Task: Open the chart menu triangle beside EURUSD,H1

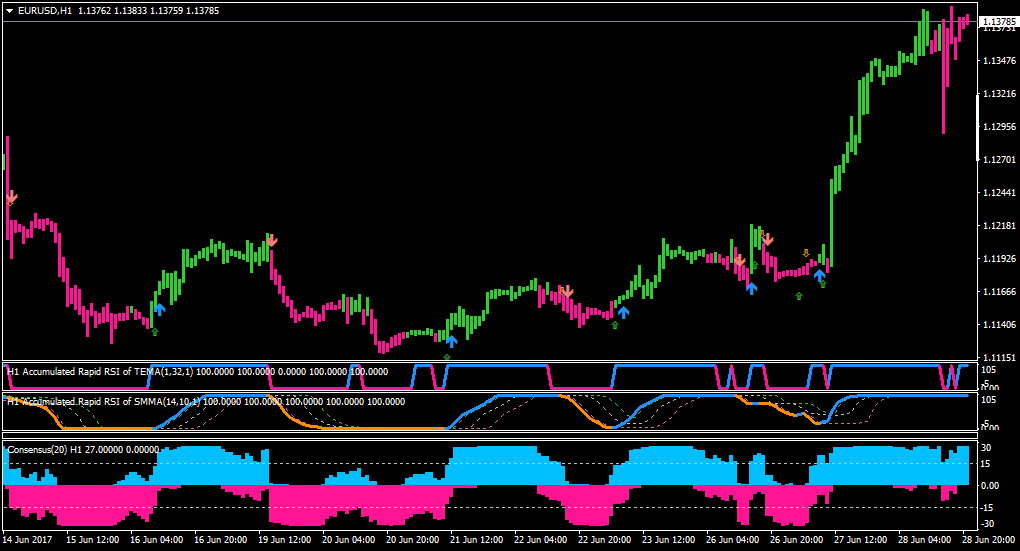Action: (10, 11)
